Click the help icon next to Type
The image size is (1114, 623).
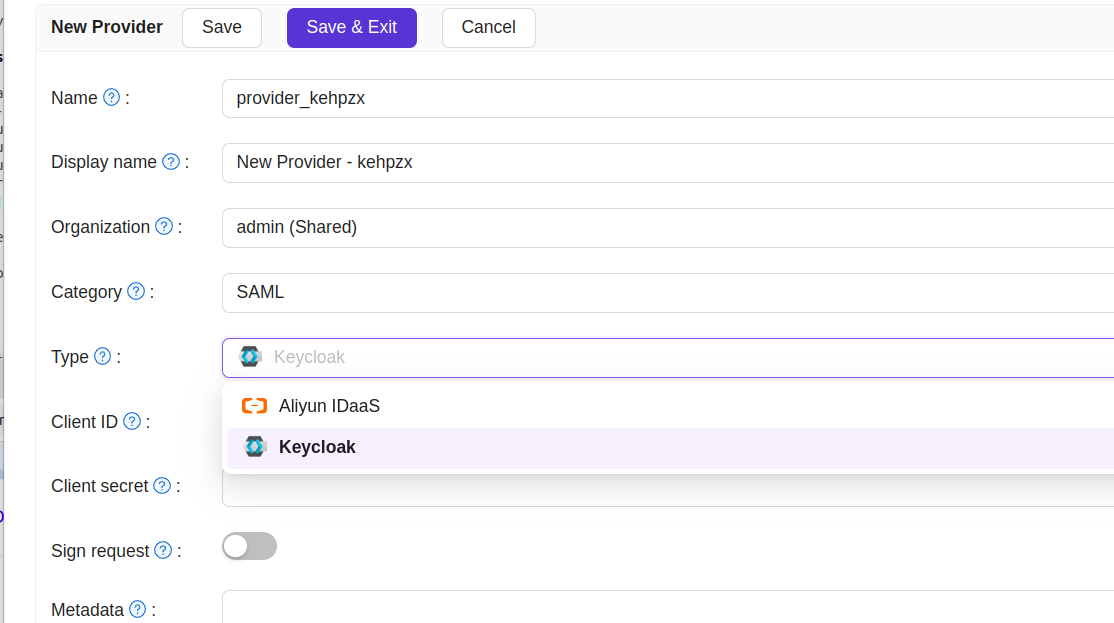[102, 356]
